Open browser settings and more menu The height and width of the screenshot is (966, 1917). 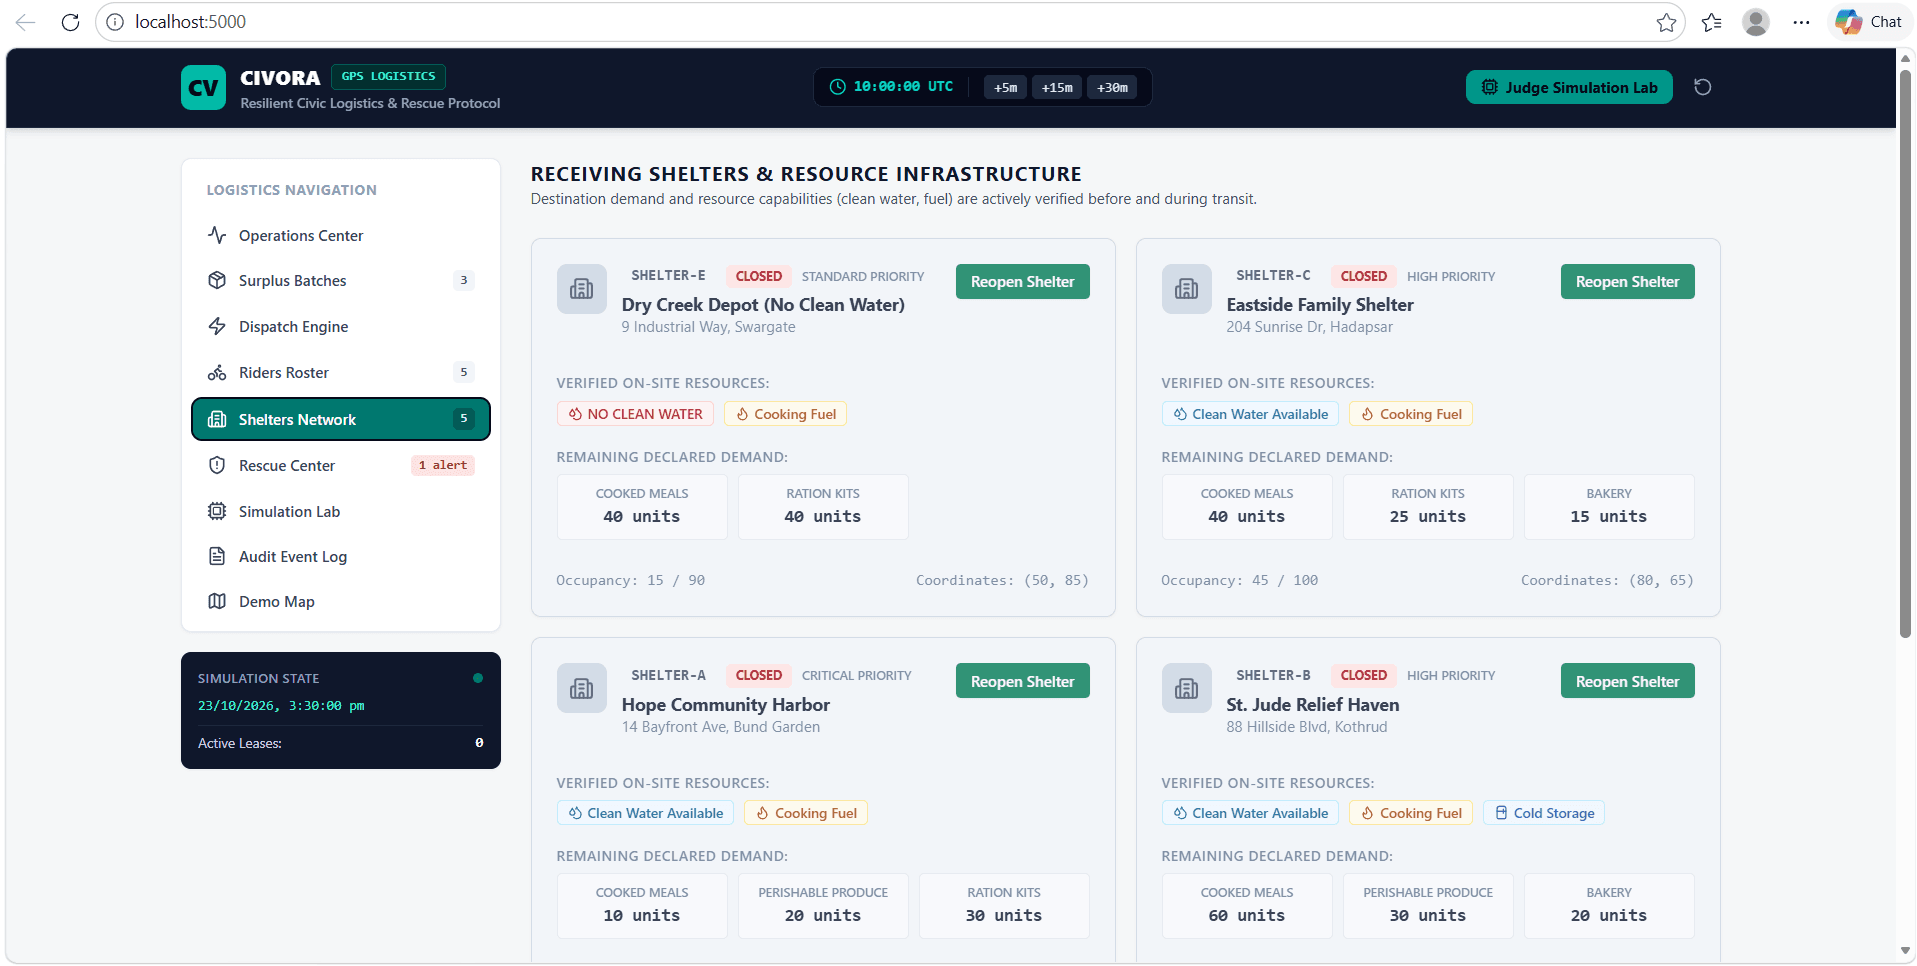(x=1801, y=22)
